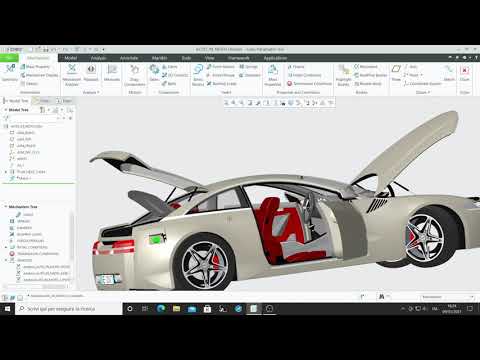Open the File menu
This screenshot has width=480, height=360.
coord(9,58)
